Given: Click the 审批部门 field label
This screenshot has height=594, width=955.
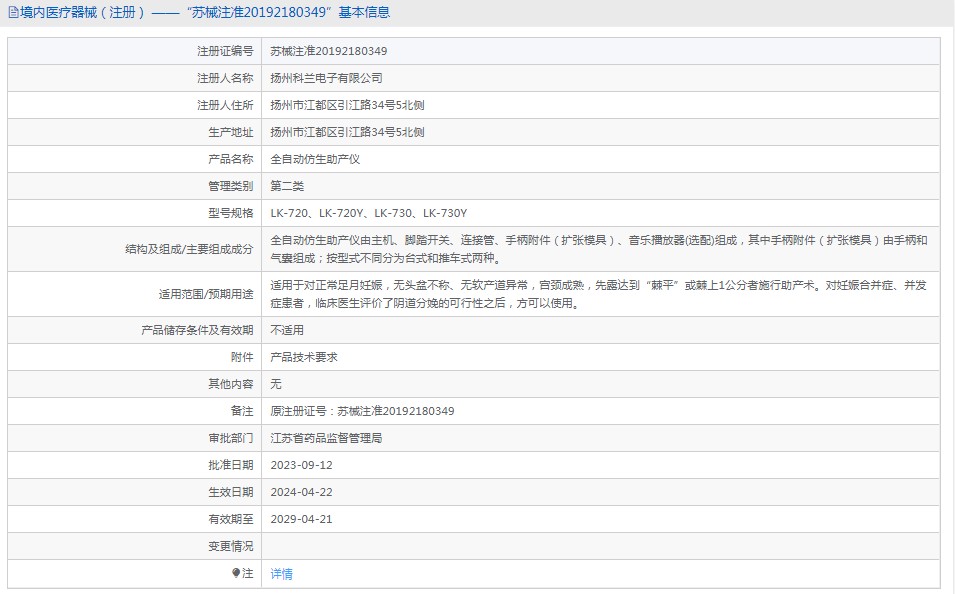Looking at the screenshot, I should 230,438.
